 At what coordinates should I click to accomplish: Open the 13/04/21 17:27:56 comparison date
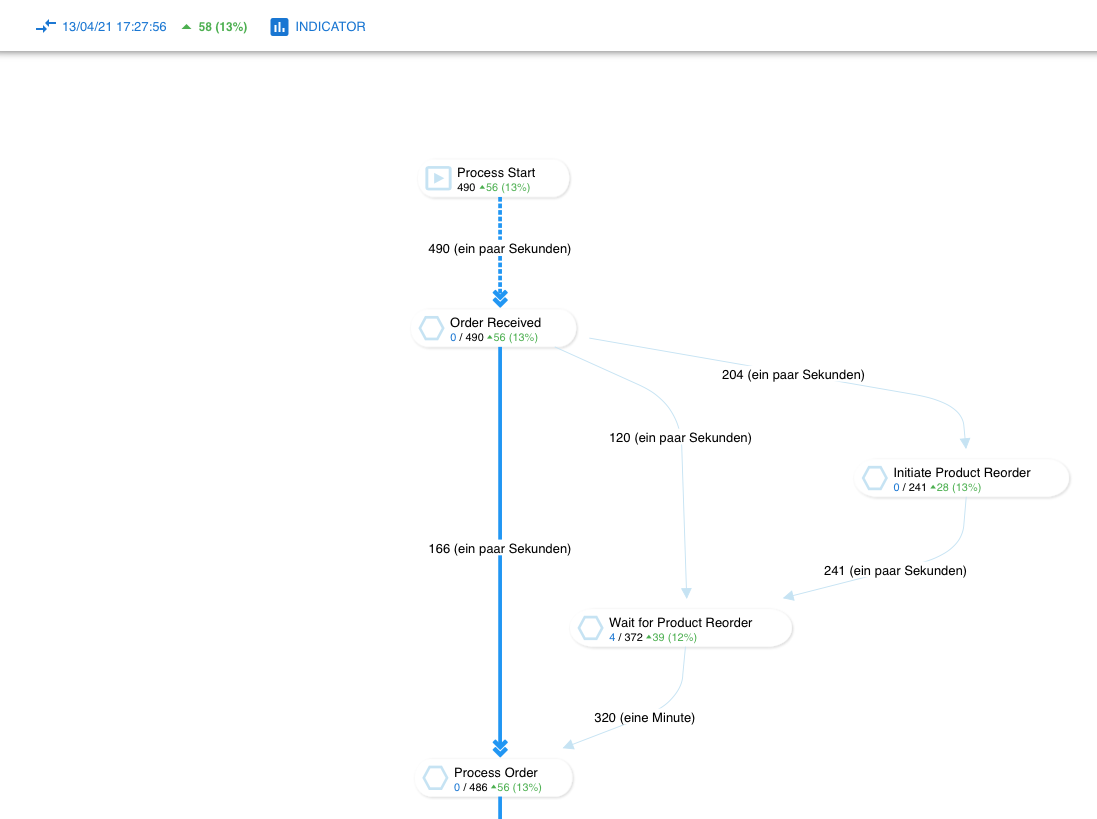pyautogui.click(x=114, y=27)
